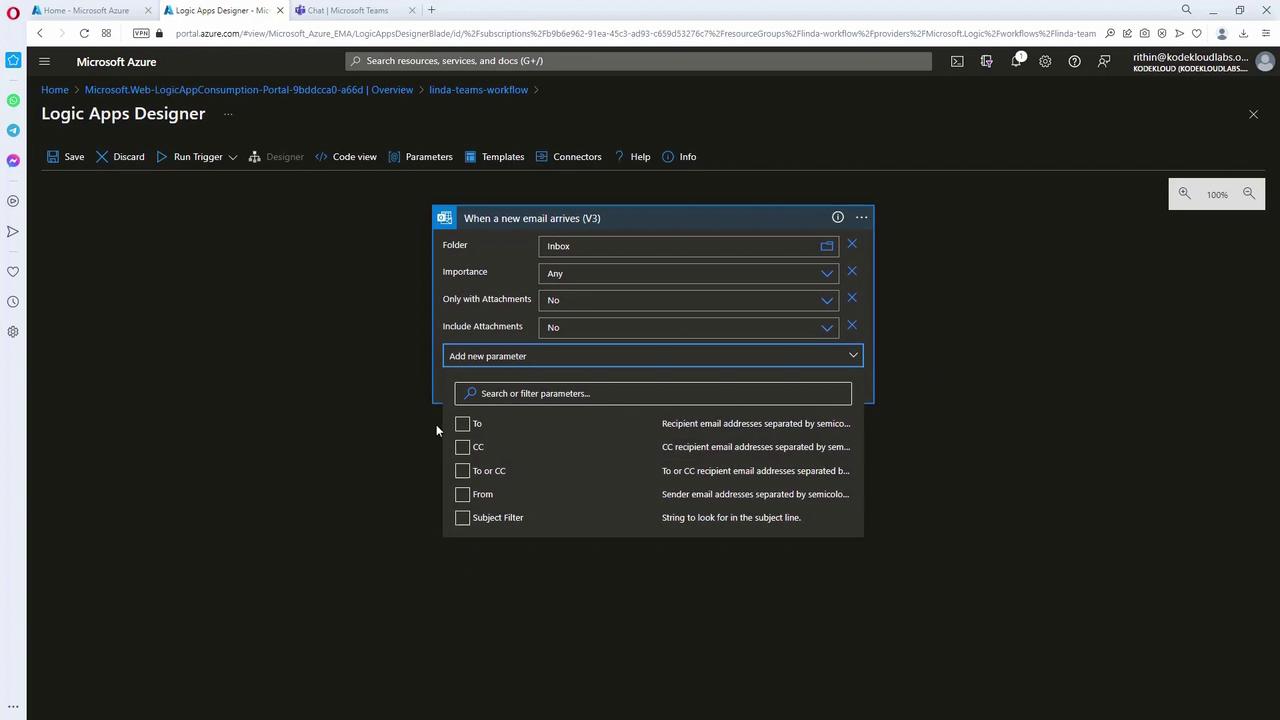The height and width of the screenshot is (720, 1280).
Task: Collapse the Add new parameter dropdown
Action: pos(853,355)
